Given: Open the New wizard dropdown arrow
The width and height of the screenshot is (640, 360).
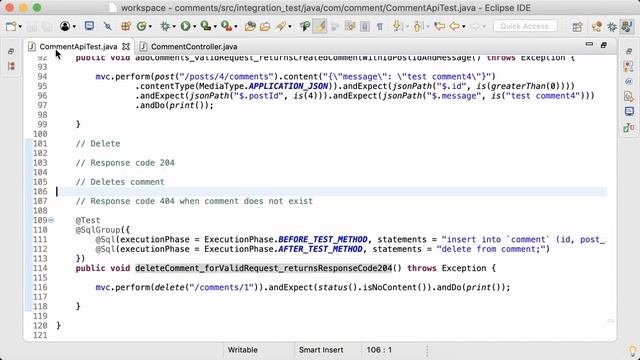Looking at the screenshot, I should coord(20,27).
